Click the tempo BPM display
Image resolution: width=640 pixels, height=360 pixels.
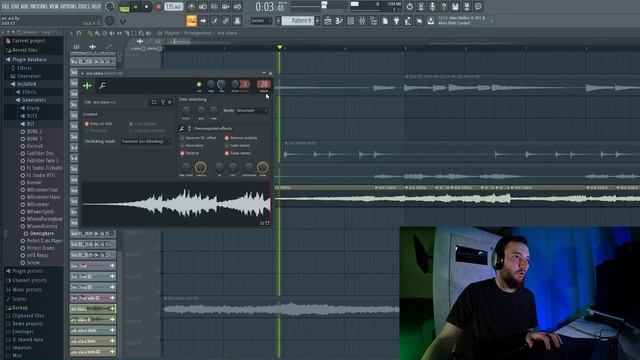[173, 7]
